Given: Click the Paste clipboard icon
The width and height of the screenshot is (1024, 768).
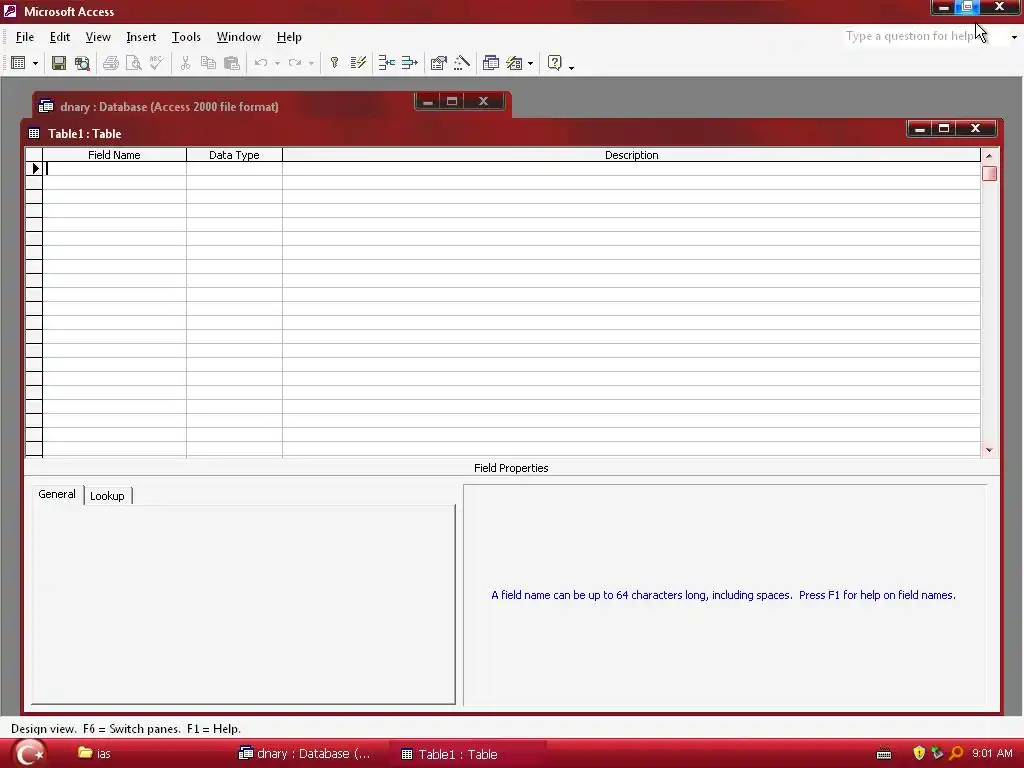Looking at the screenshot, I should pyautogui.click(x=231, y=63).
